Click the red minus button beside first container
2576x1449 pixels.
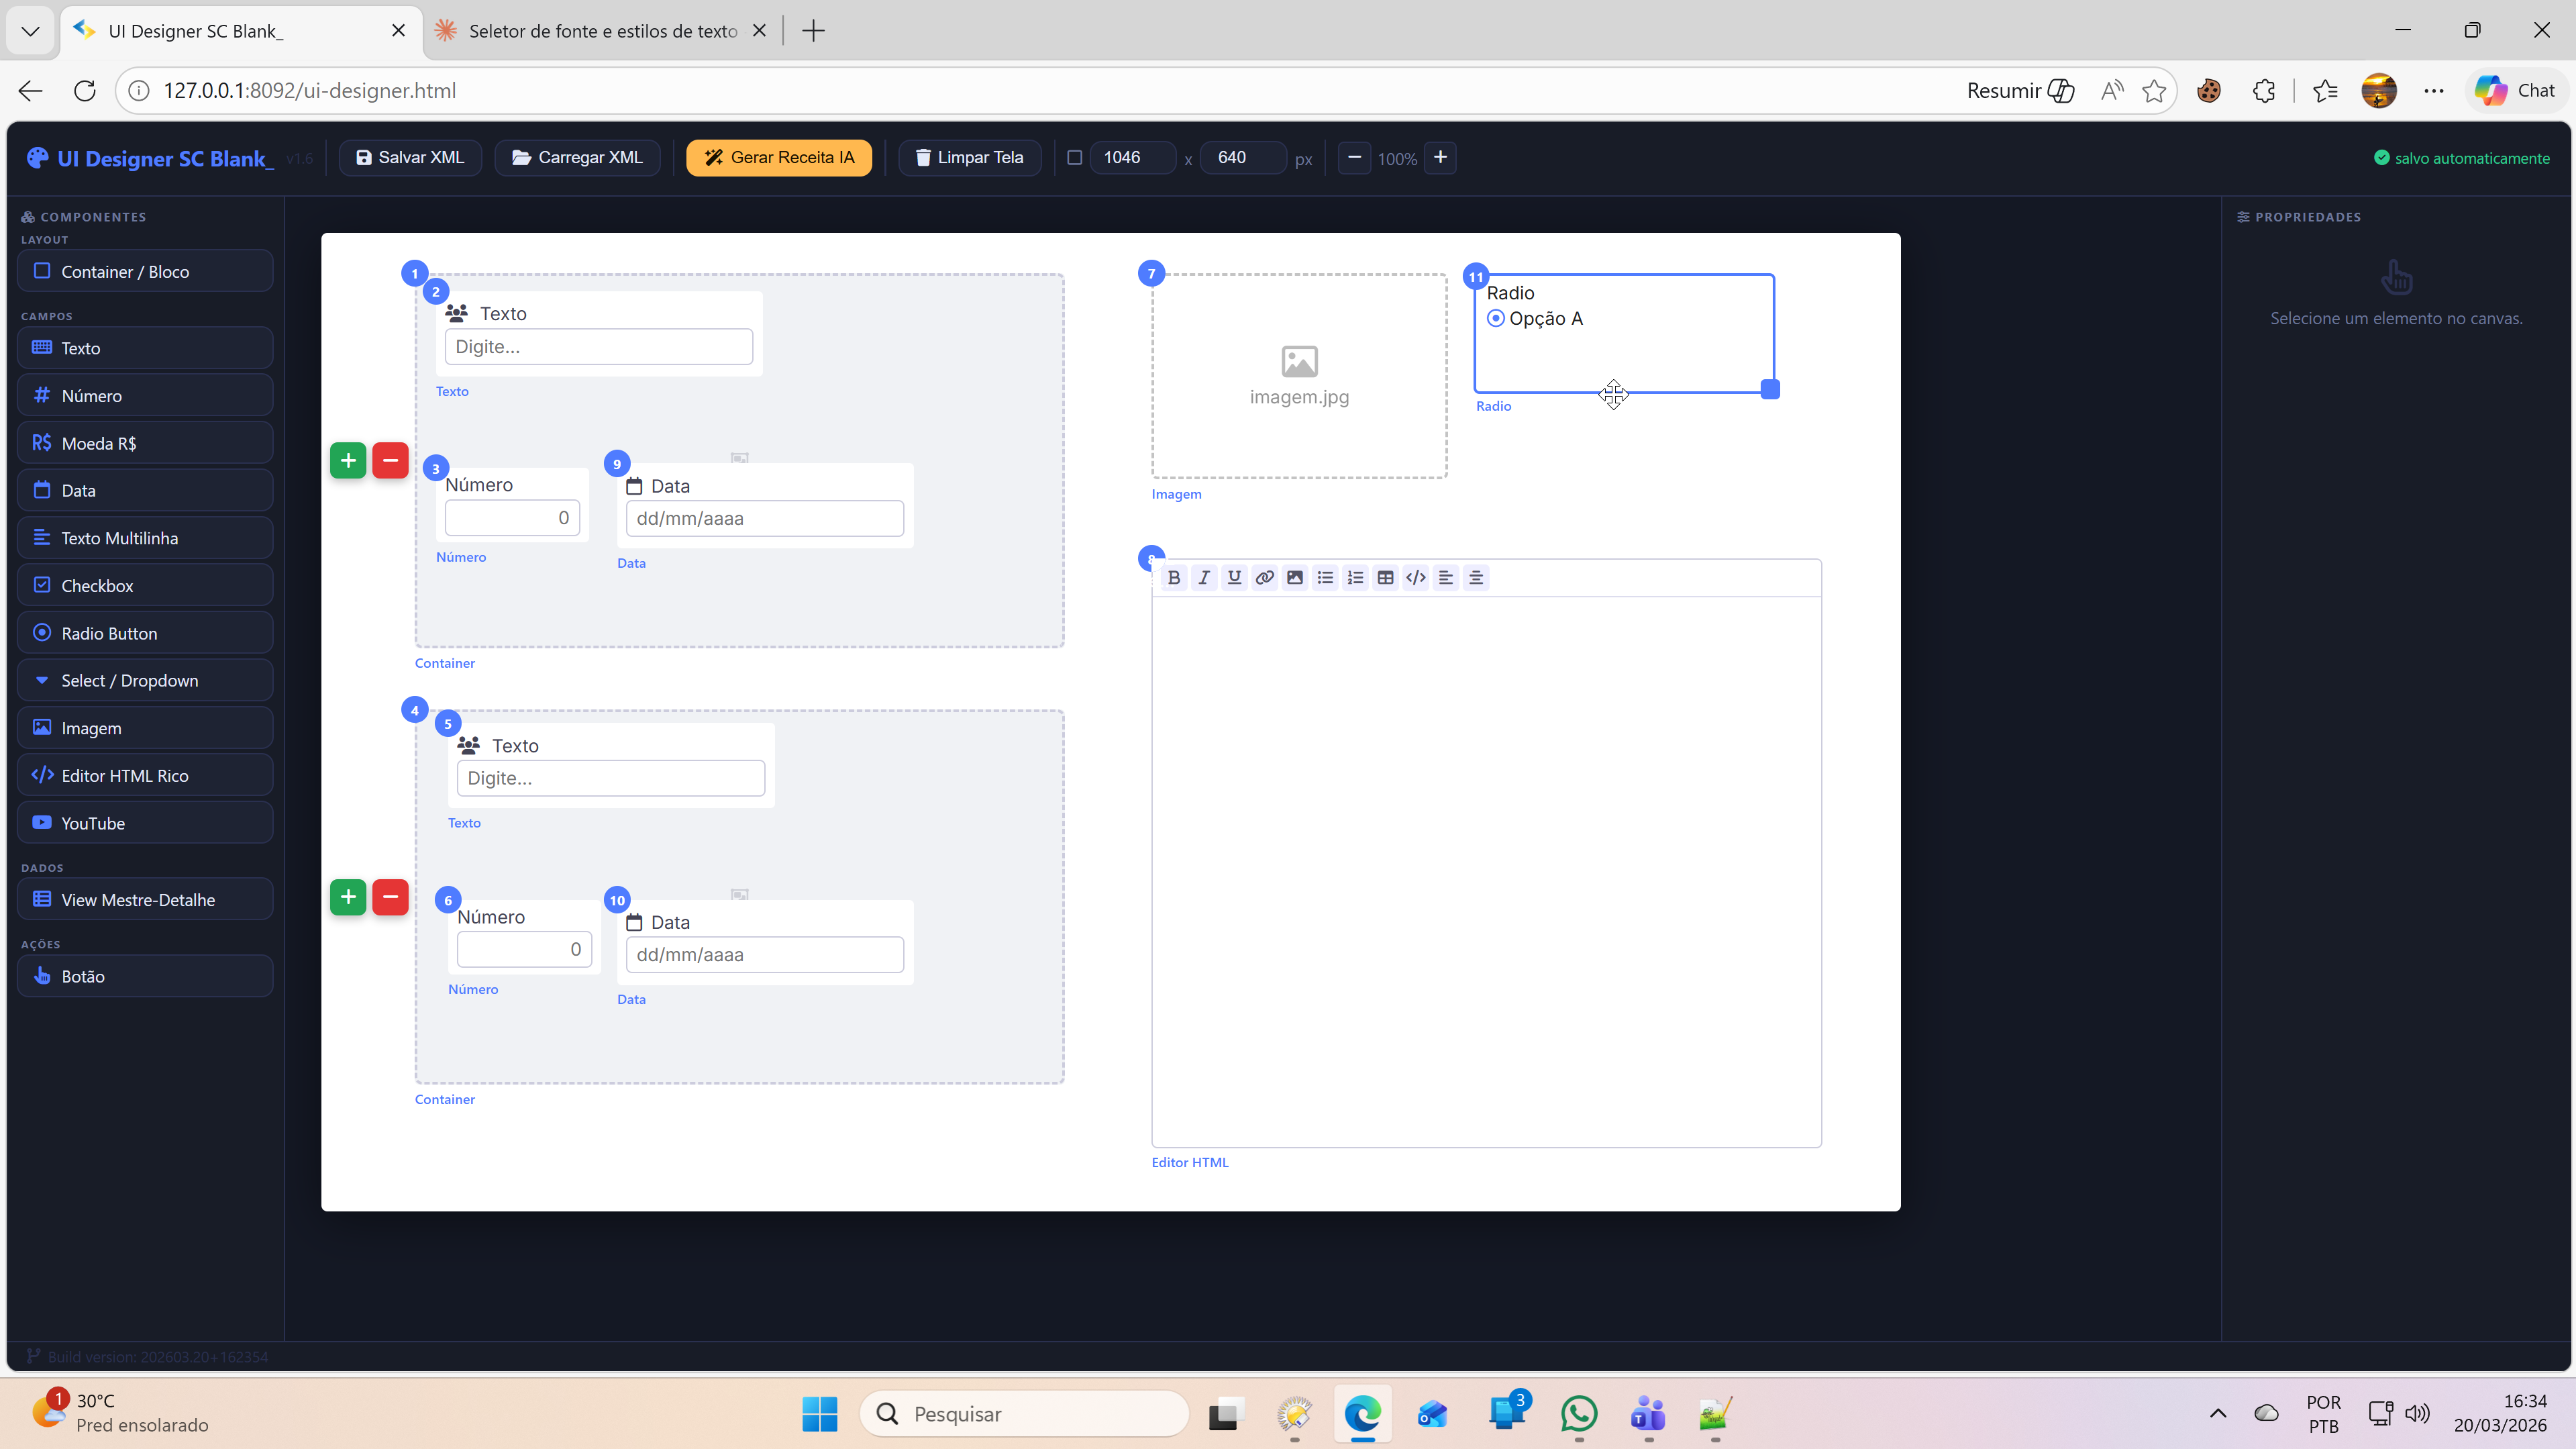click(x=390, y=460)
